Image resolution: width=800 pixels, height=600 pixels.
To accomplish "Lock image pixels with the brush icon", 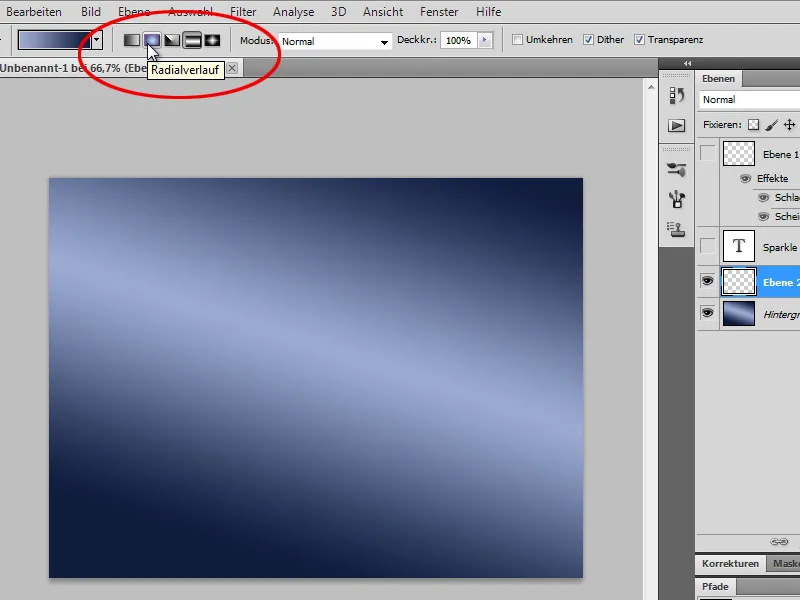I will pos(771,125).
